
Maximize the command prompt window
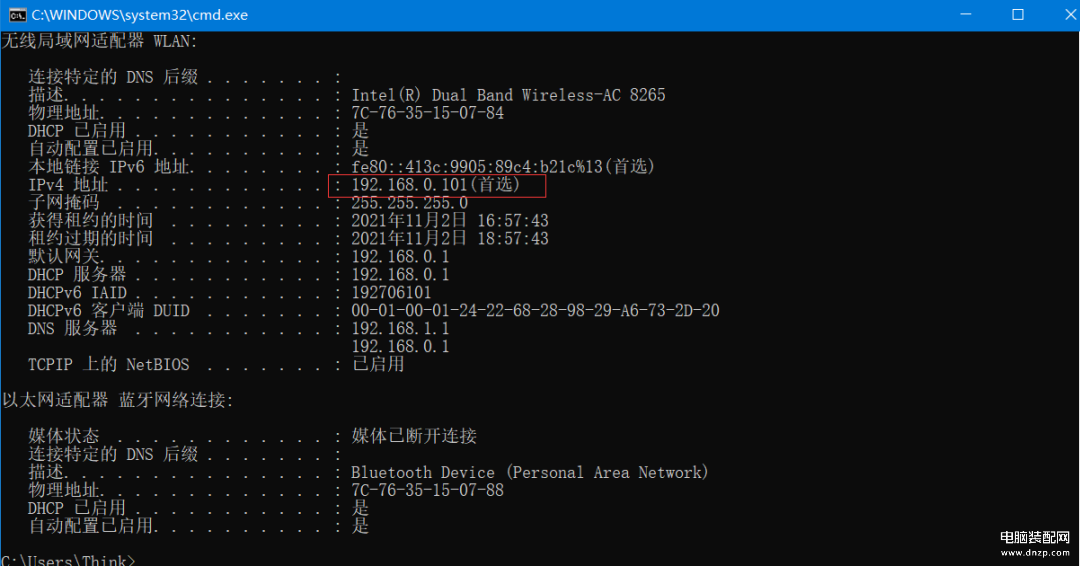pyautogui.click(x=1018, y=14)
